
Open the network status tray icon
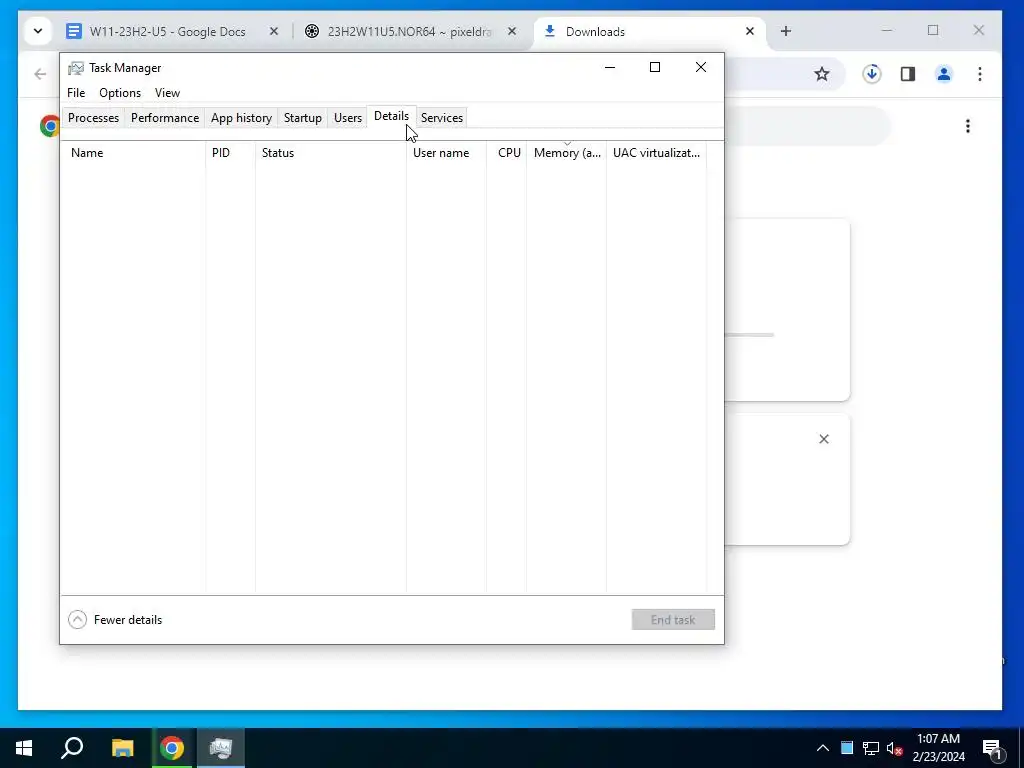871,748
